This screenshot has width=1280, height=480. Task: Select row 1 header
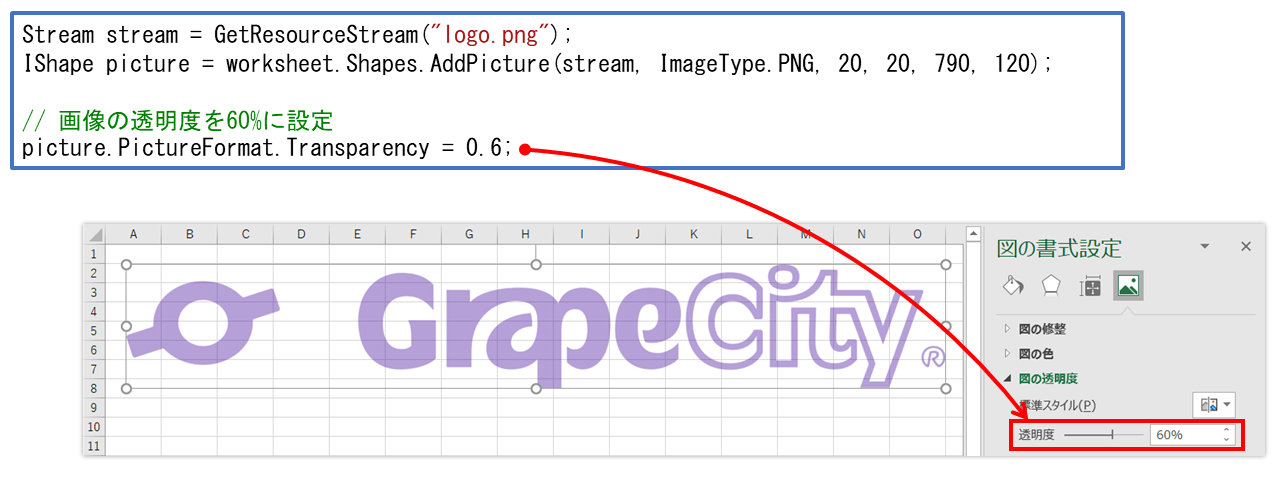click(x=94, y=254)
